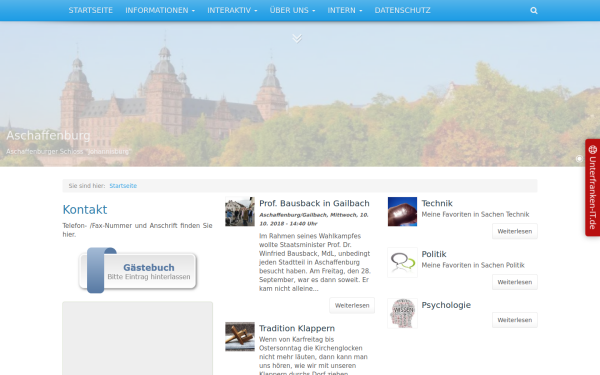The image size is (600, 375).
Task: Click Weiterlesen under Technik
Action: (515, 231)
